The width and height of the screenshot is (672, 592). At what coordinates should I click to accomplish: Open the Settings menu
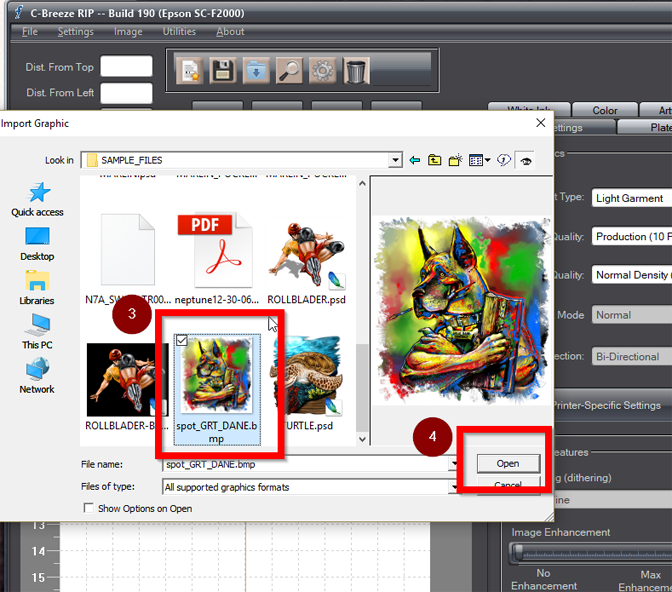coord(75,32)
